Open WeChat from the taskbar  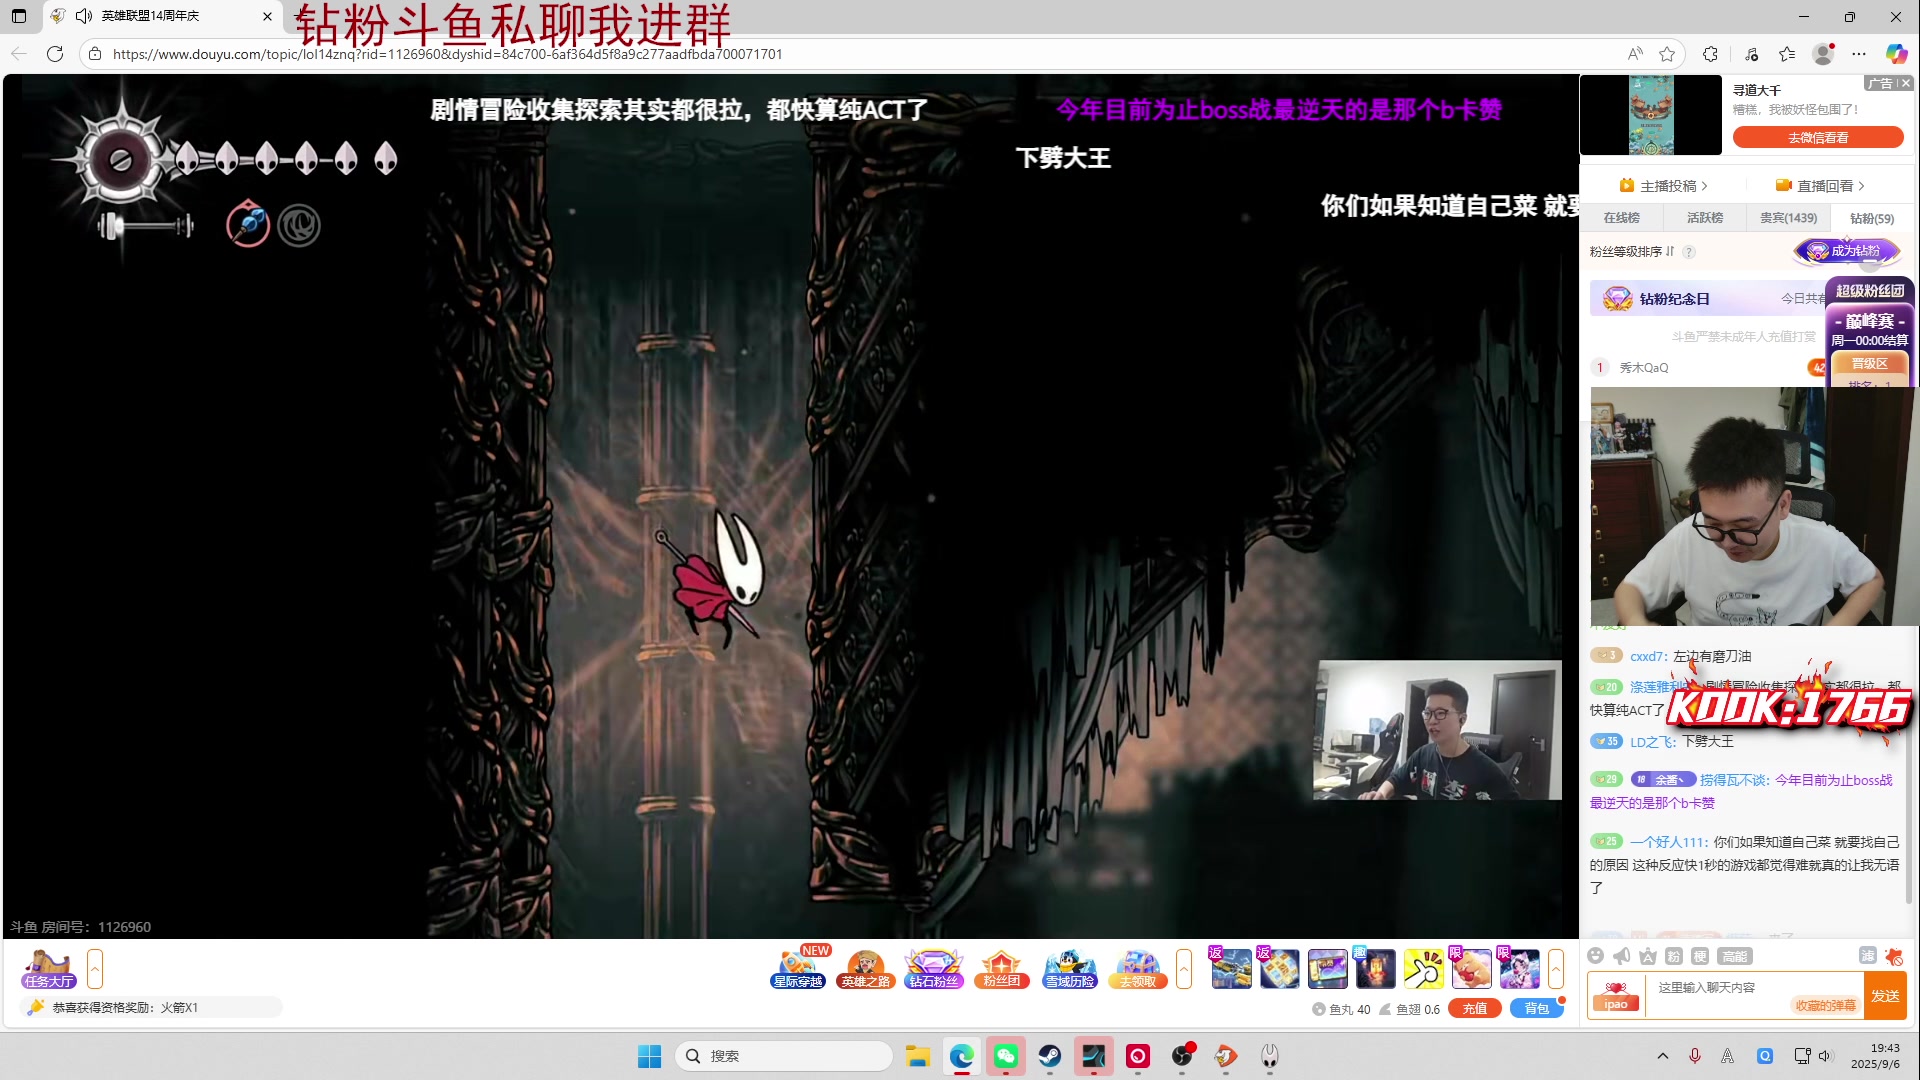click(1006, 1056)
